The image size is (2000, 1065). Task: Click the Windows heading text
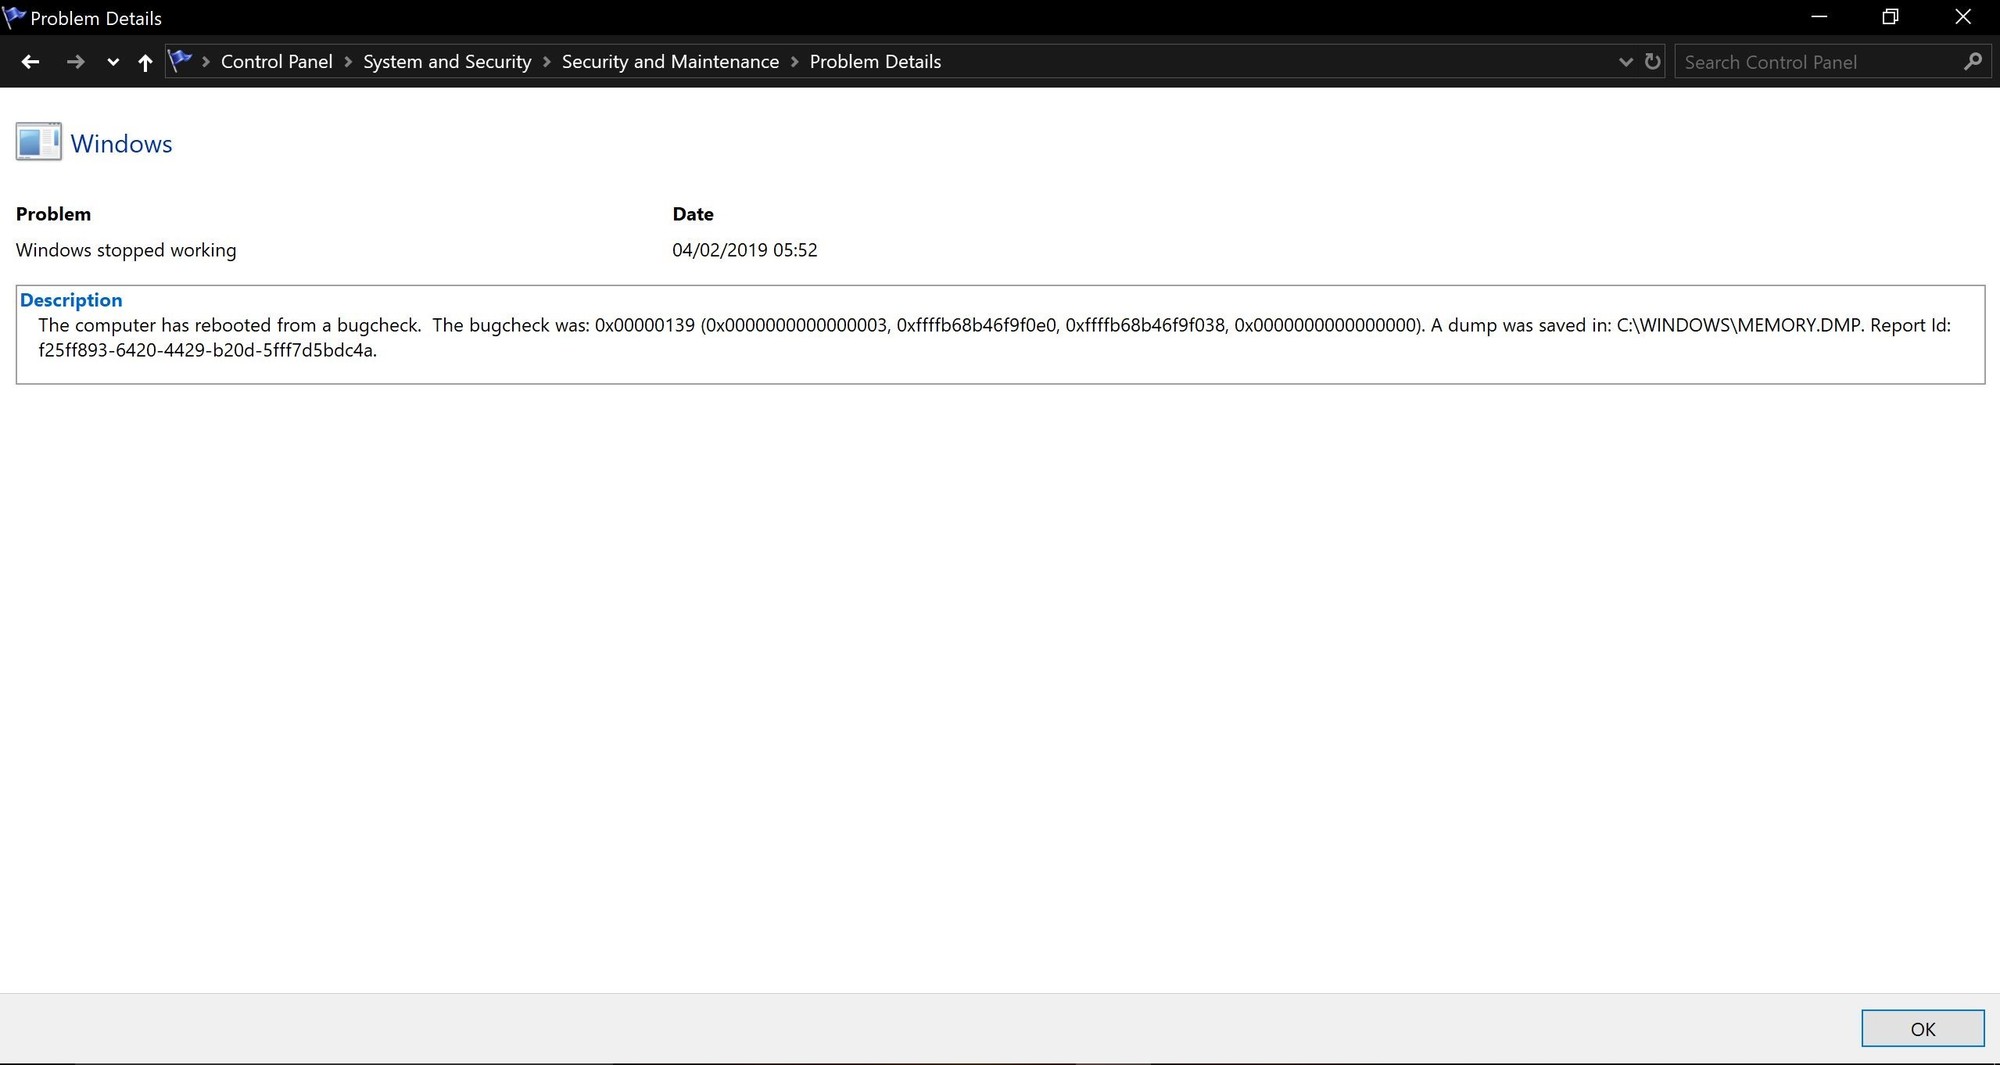pos(121,144)
